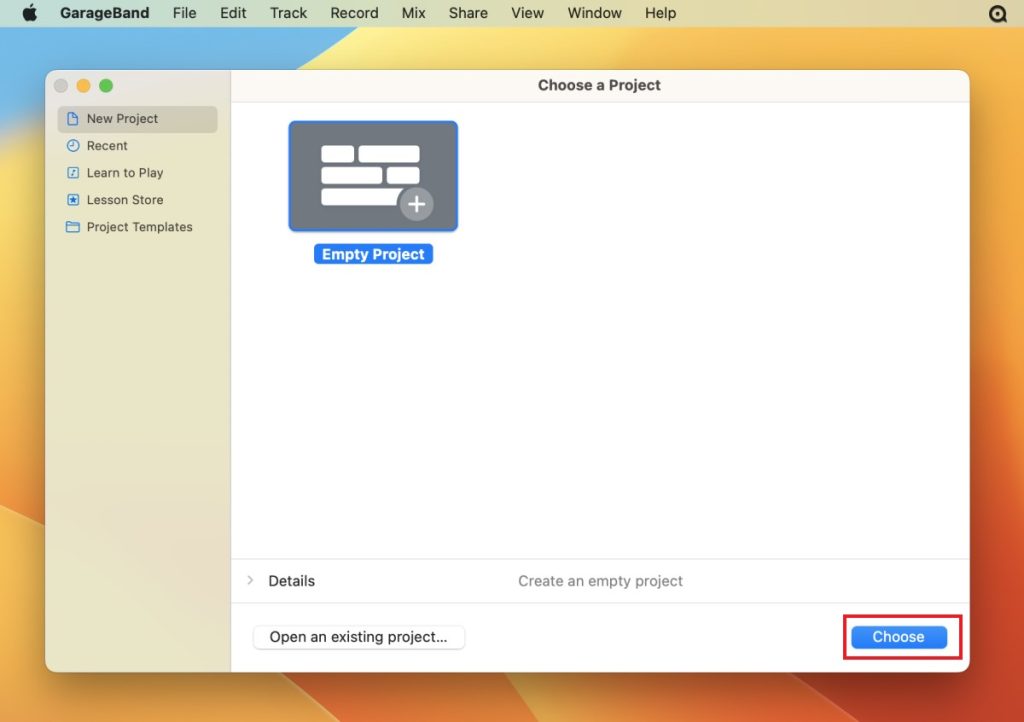Open the File menu
Screen dimensions: 1024x722
(x=184, y=13)
